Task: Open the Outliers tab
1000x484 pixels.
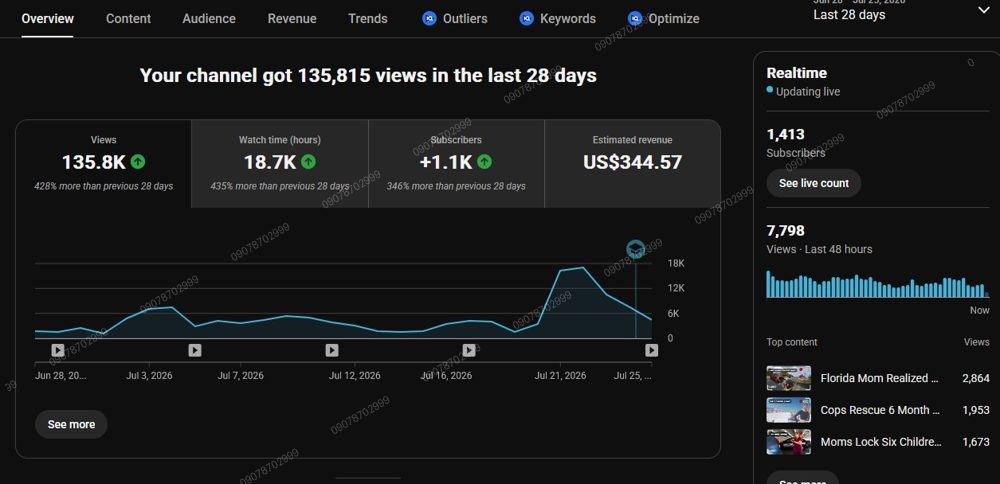Action: tap(455, 18)
